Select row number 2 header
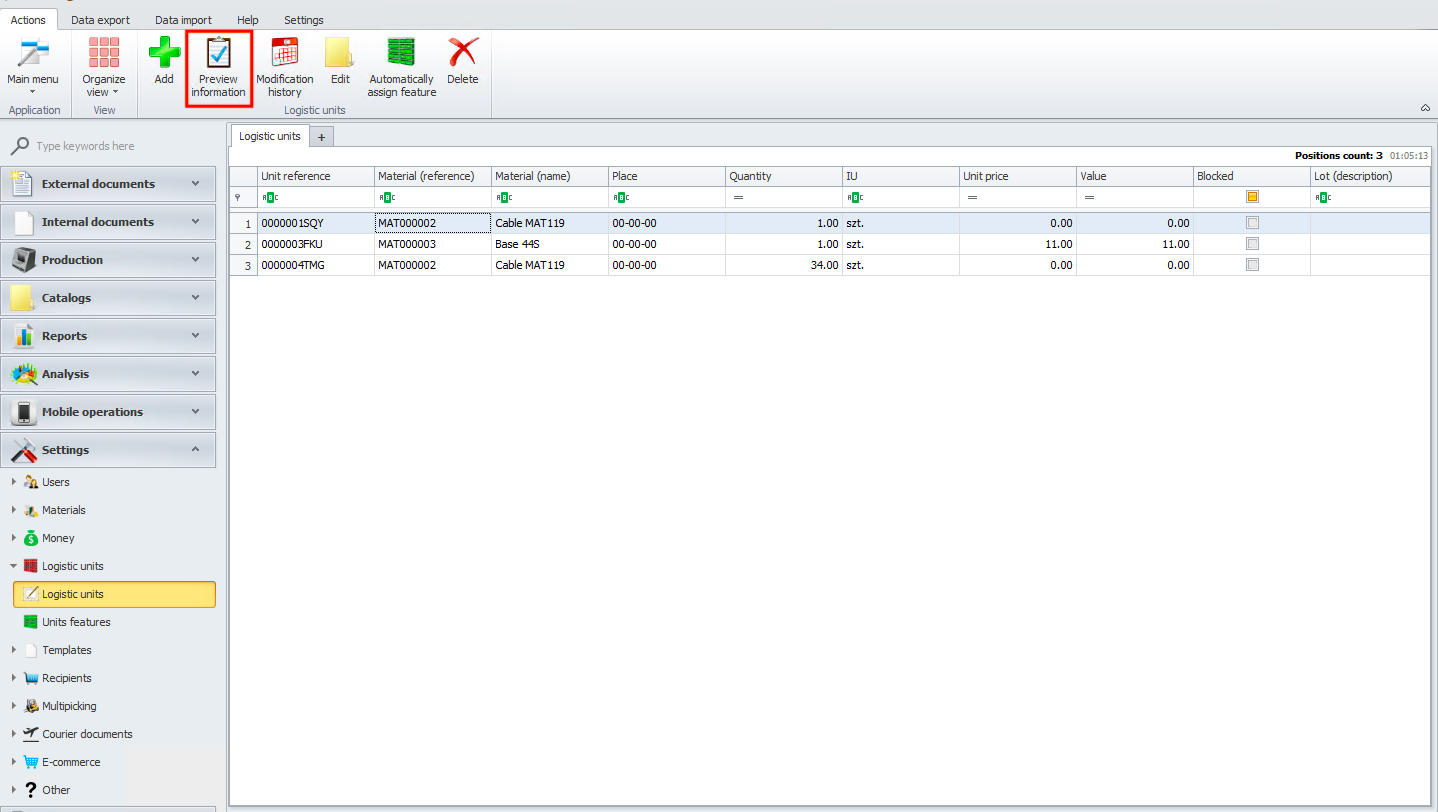Image resolution: width=1438 pixels, height=812 pixels. [x=244, y=244]
